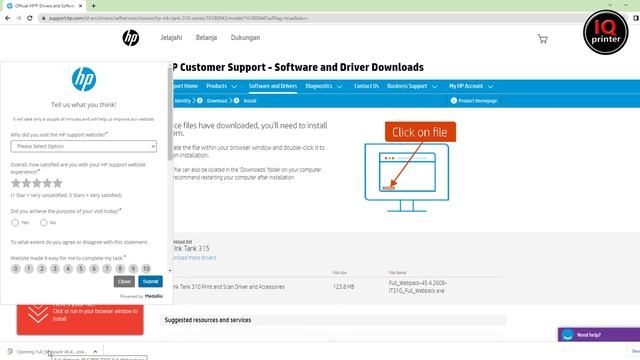
Task: Open the shopping cart icon
Action: 542,39
